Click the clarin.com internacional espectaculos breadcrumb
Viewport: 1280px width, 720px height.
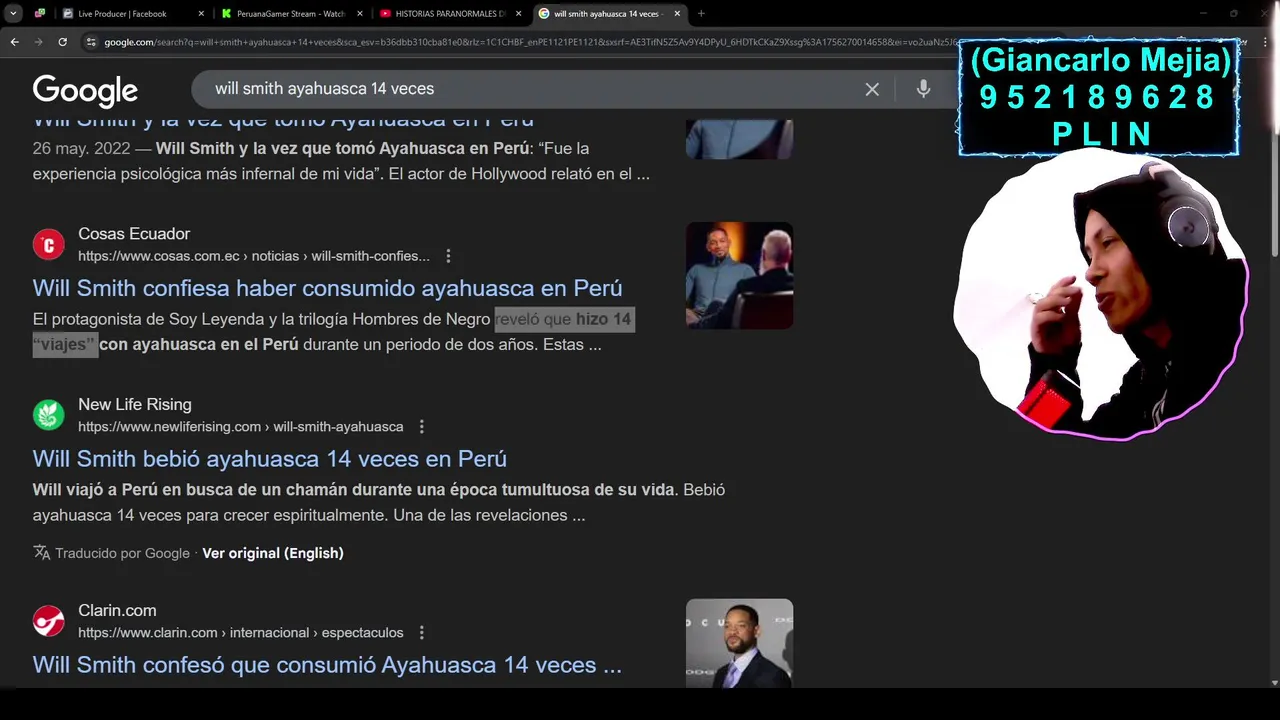click(241, 633)
